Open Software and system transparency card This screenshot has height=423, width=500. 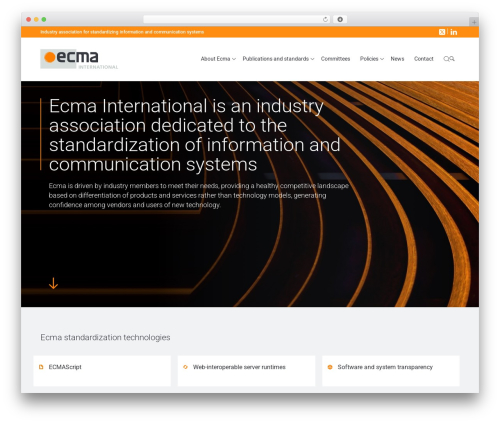[x=391, y=371]
